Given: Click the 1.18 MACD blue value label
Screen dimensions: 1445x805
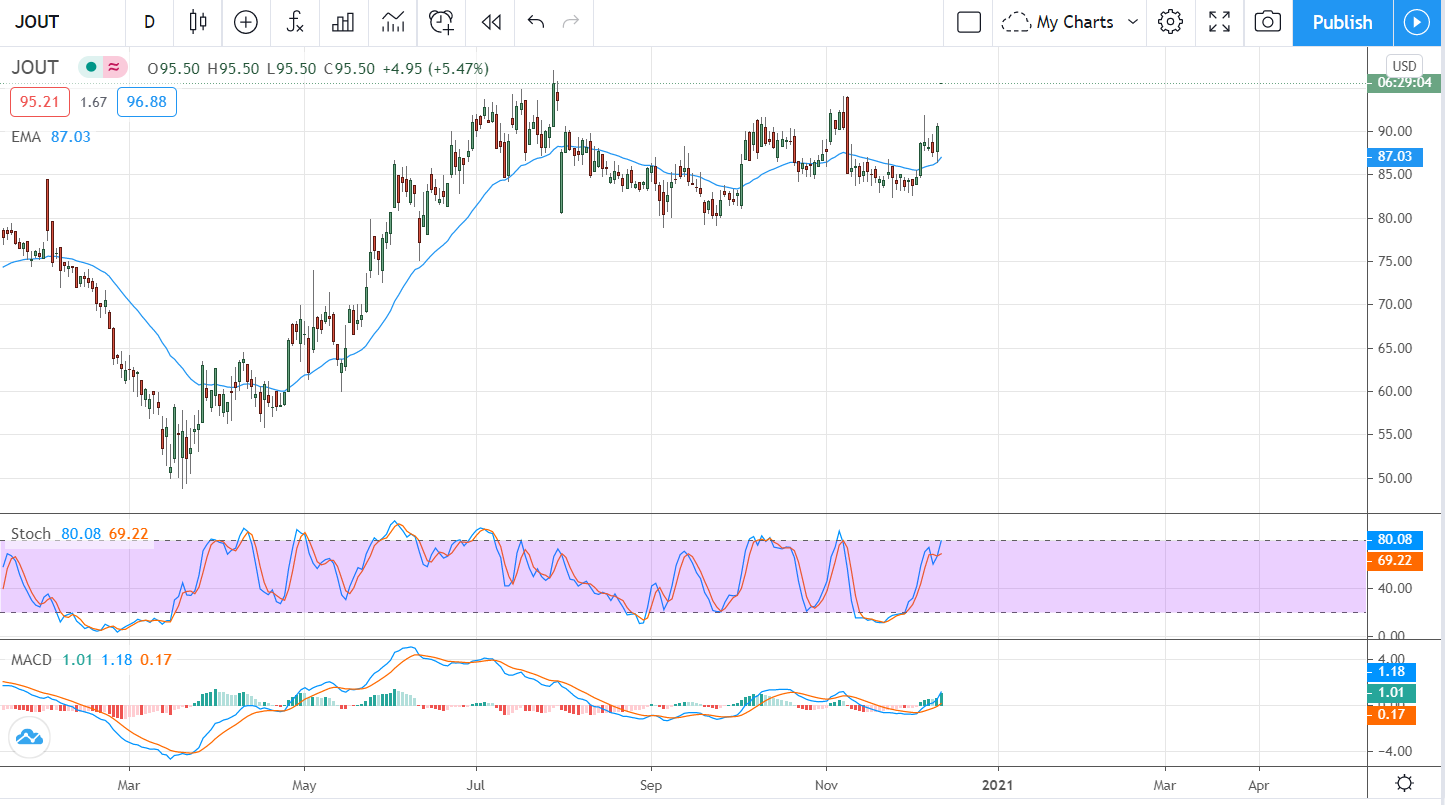Looking at the screenshot, I should pyautogui.click(x=1392, y=672).
